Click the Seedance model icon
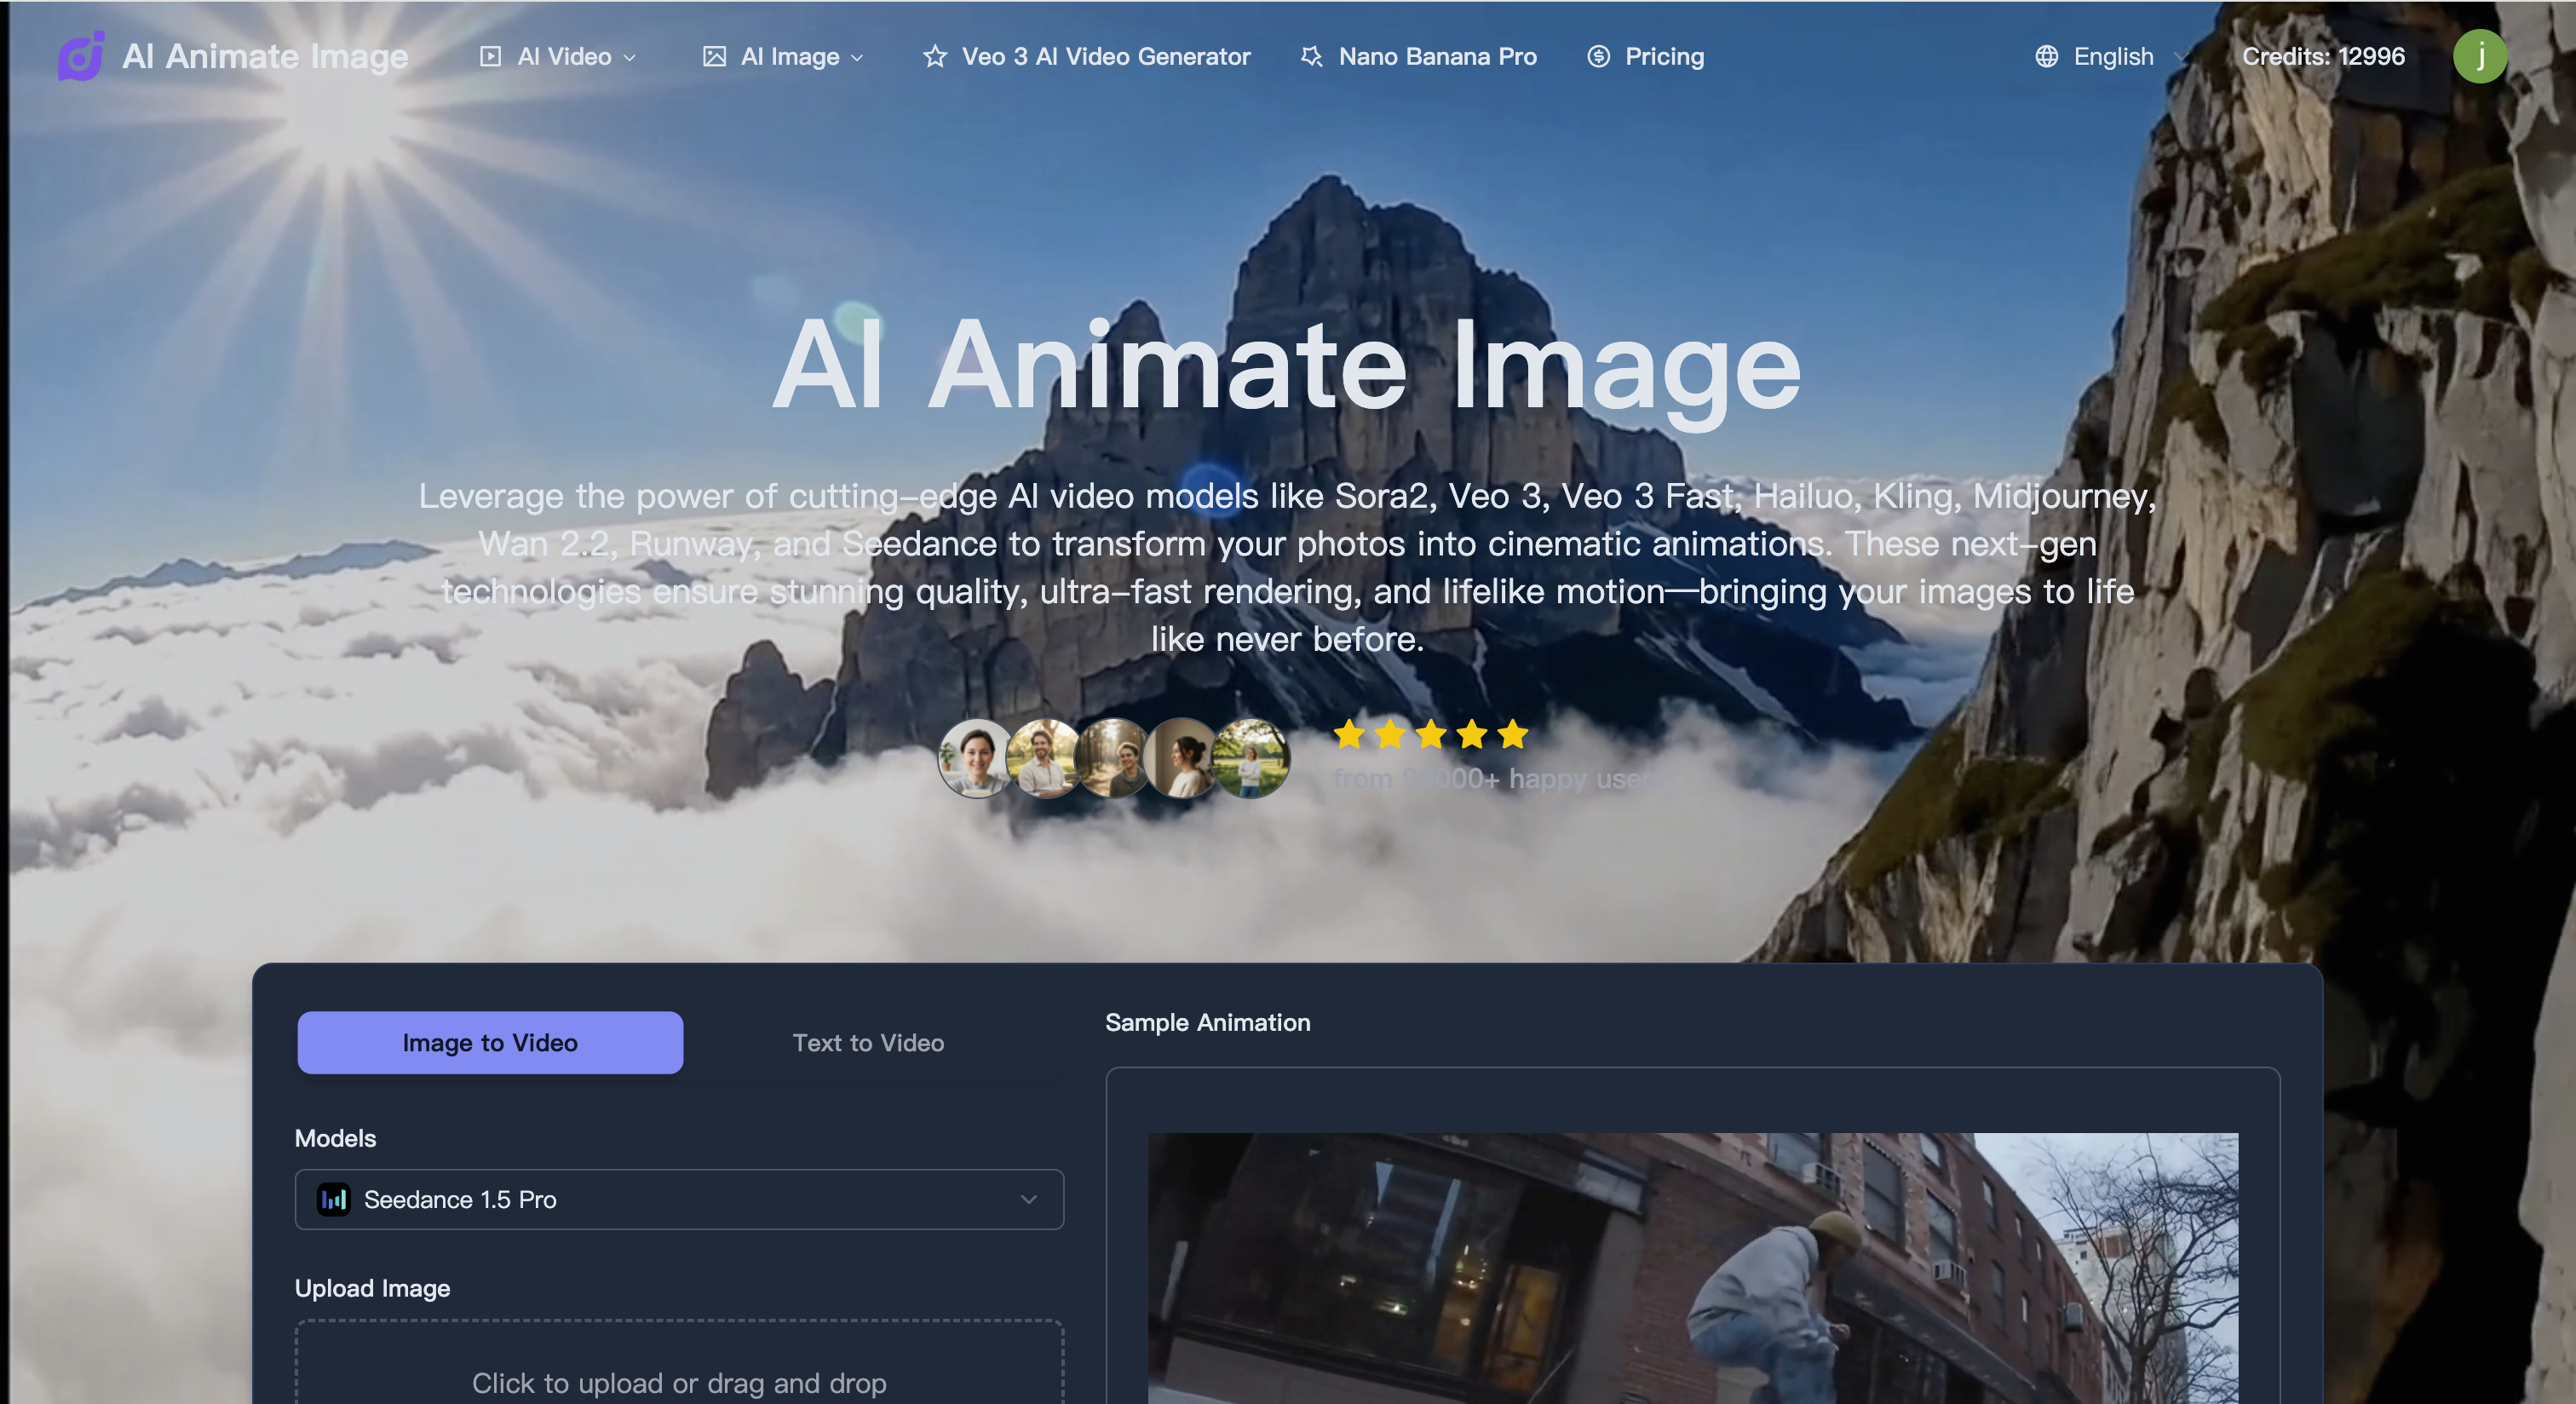2576x1404 pixels. 333,1199
